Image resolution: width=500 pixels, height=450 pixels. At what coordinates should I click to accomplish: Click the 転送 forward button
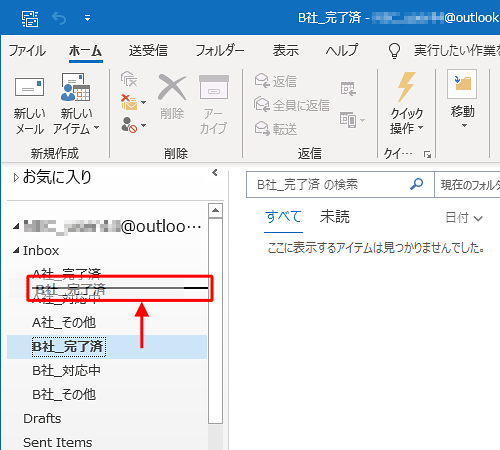[x=276, y=129]
